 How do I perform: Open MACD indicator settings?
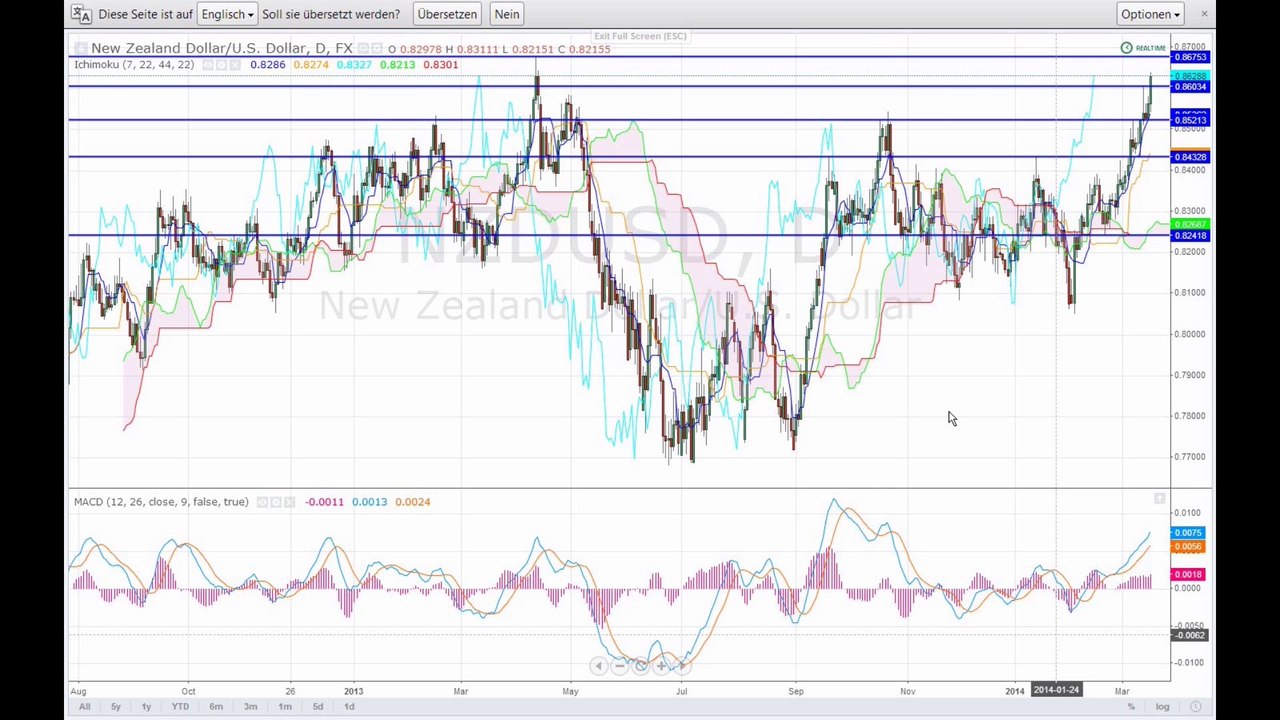[x=276, y=502]
